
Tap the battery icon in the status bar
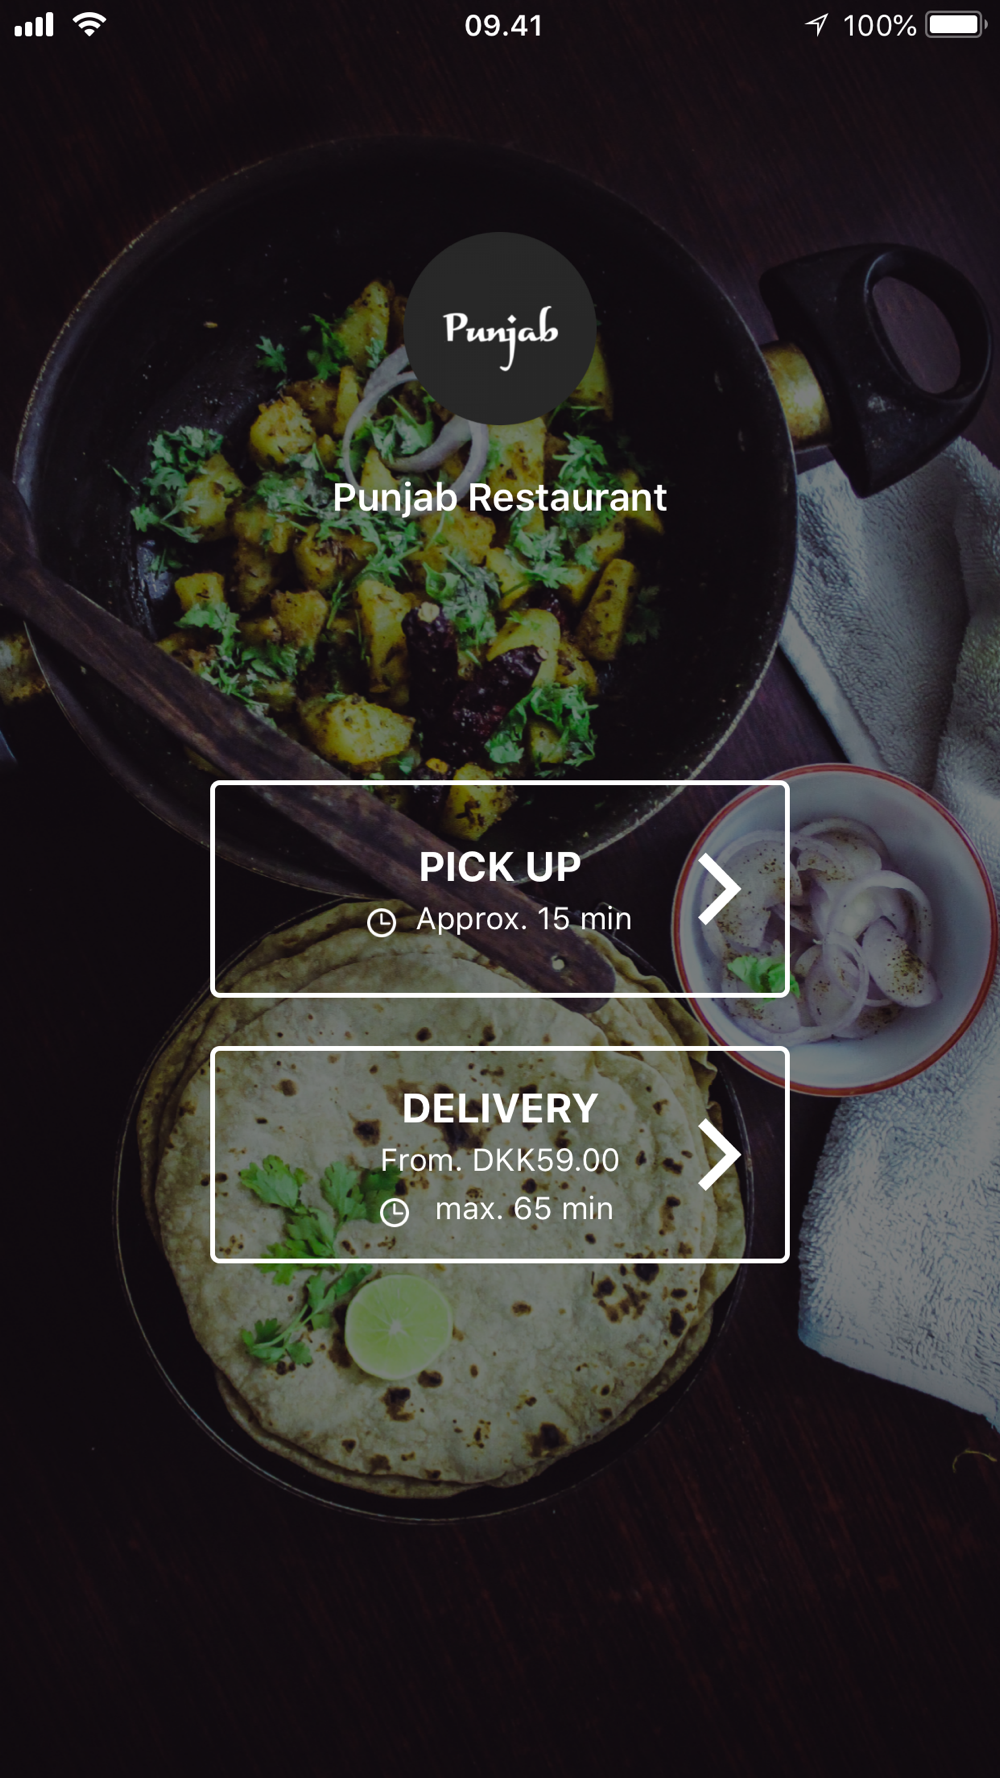[956, 25]
